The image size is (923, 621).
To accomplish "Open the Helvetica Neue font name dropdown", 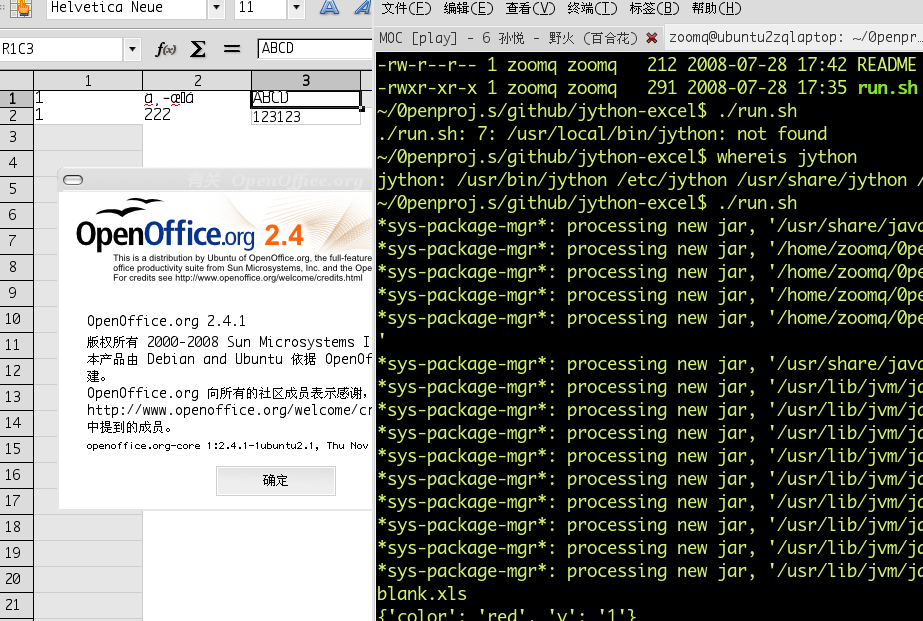I will point(216,9).
